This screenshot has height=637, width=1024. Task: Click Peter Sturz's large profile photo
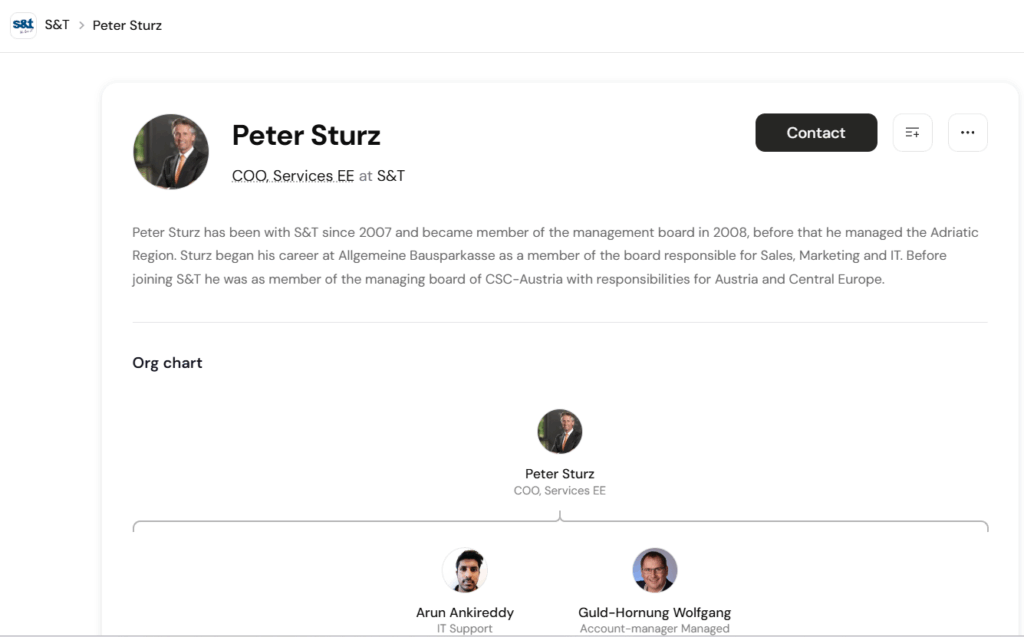point(171,152)
